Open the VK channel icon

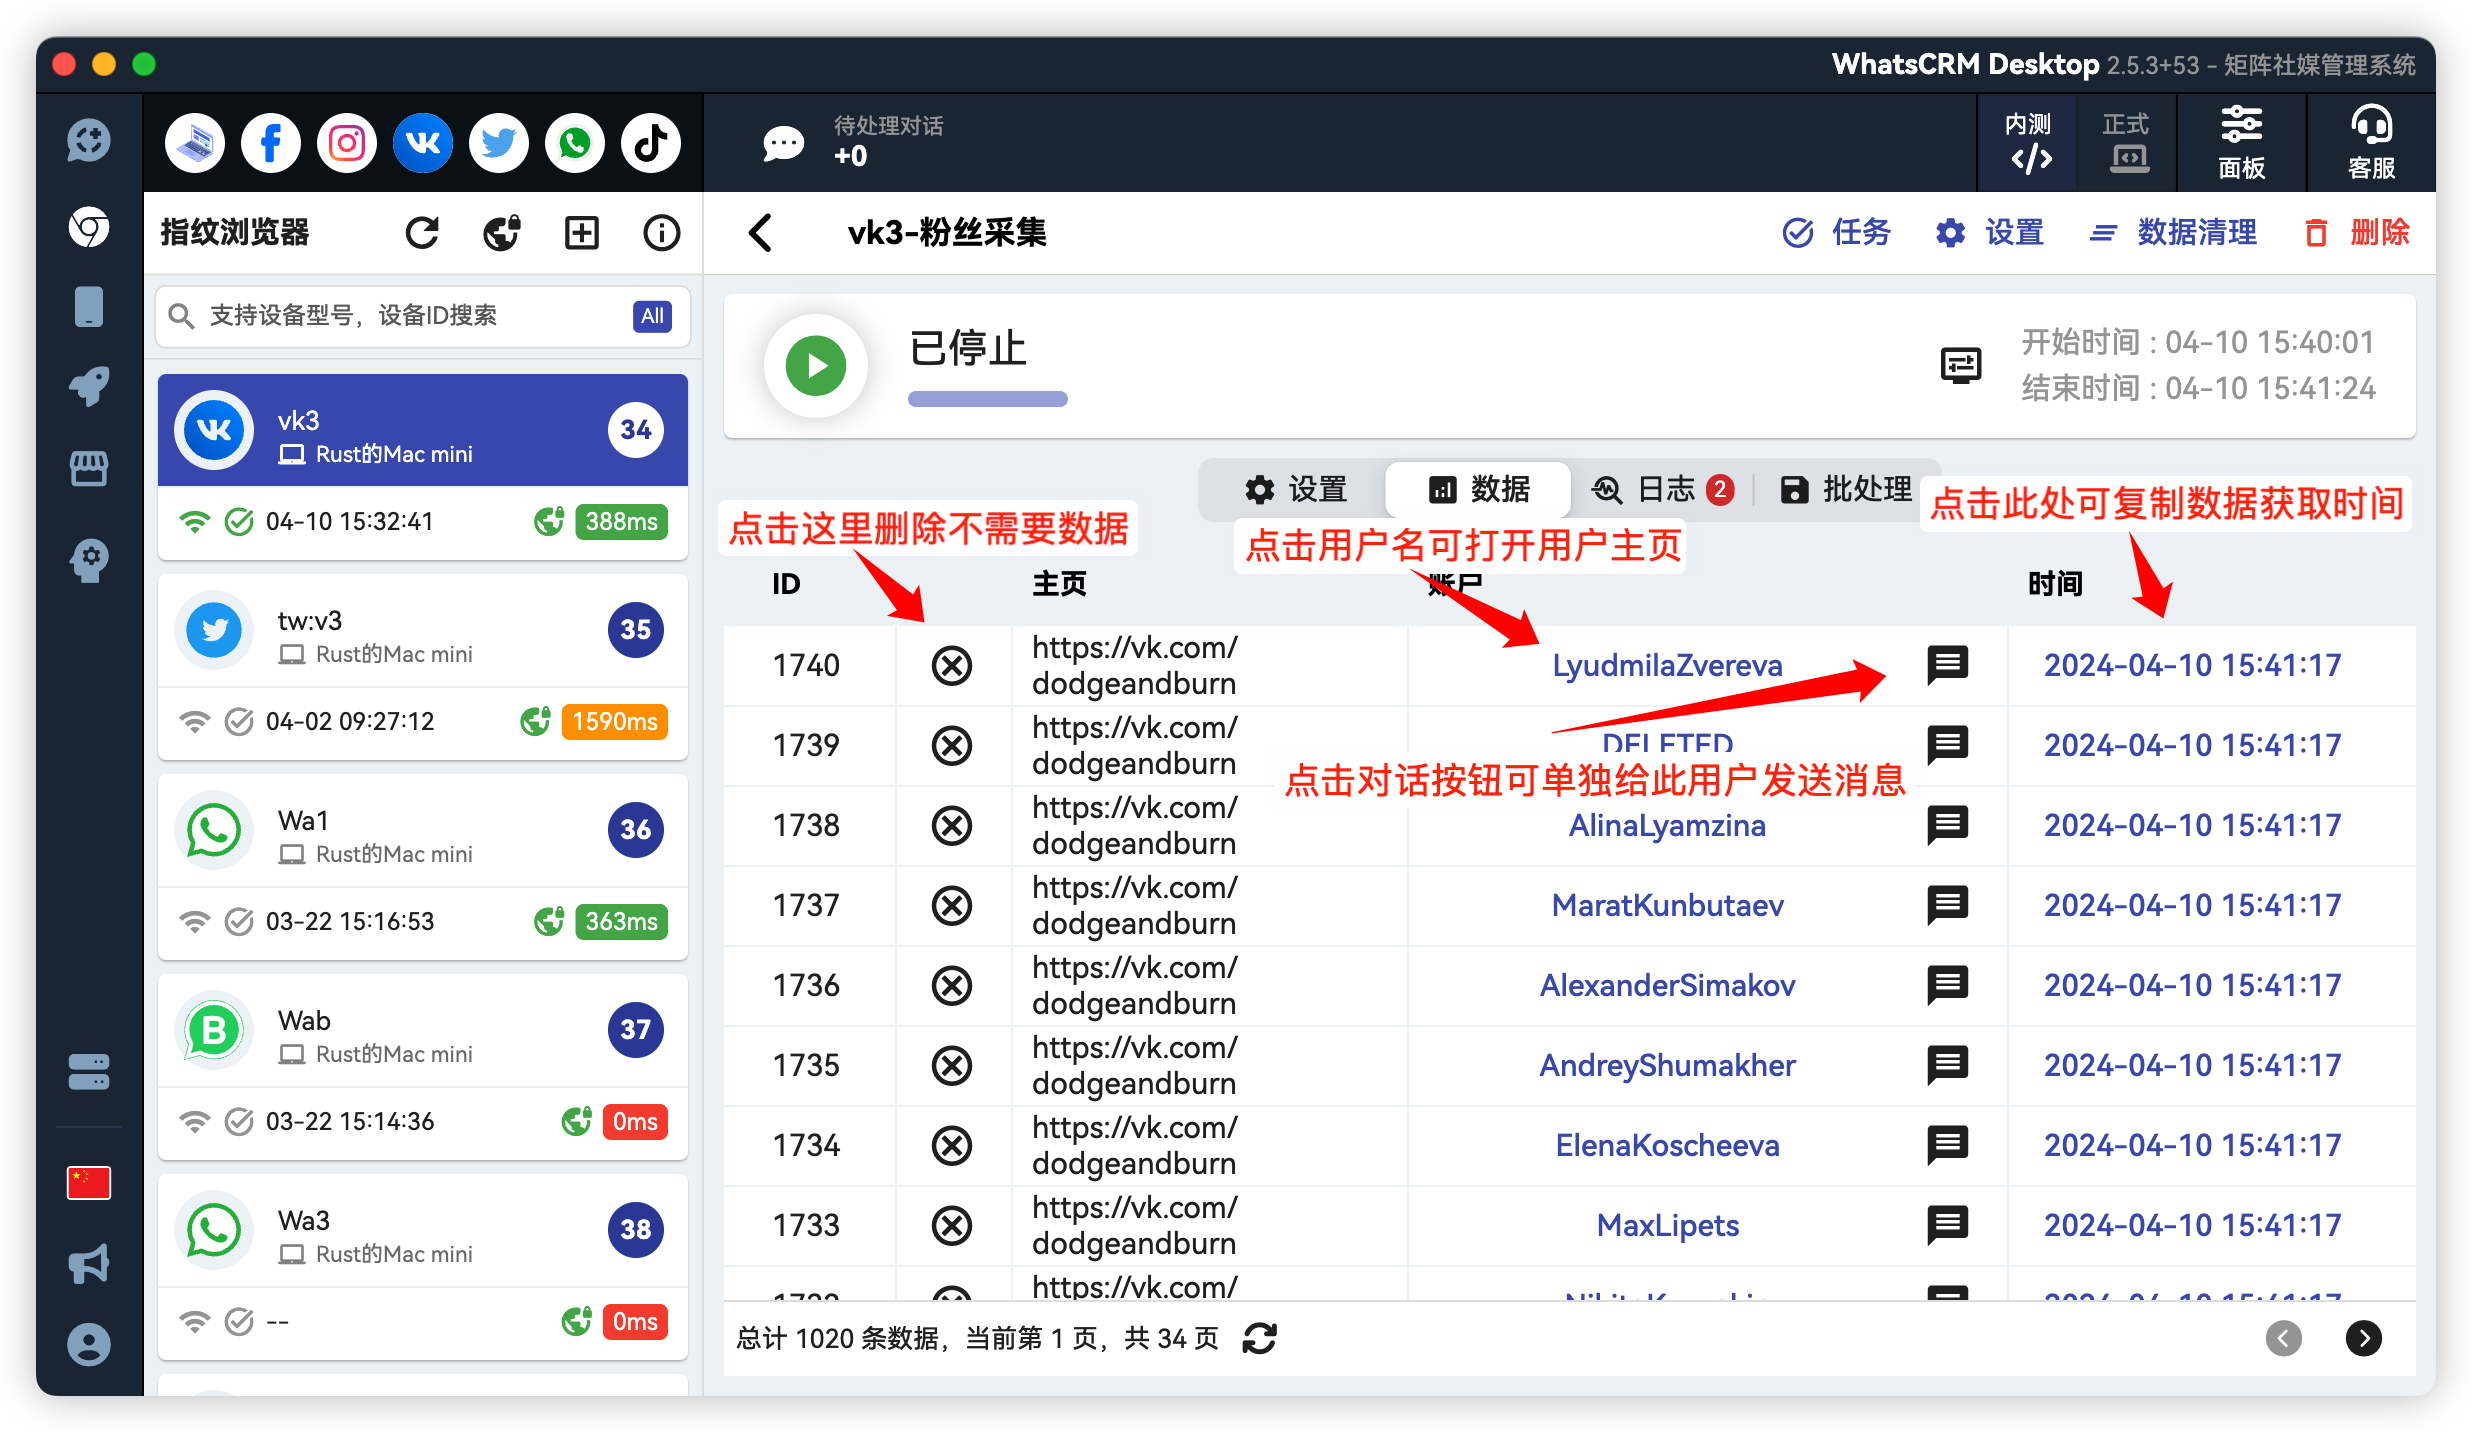(422, 142)
